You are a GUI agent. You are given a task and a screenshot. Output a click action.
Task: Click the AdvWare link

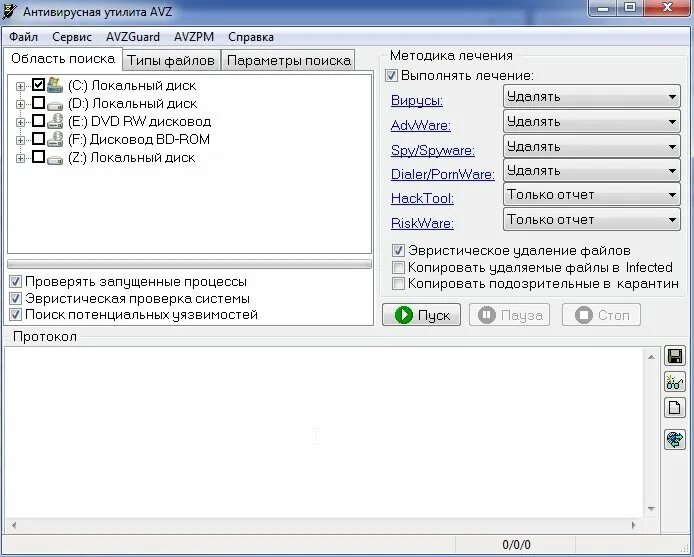point(420,126)
